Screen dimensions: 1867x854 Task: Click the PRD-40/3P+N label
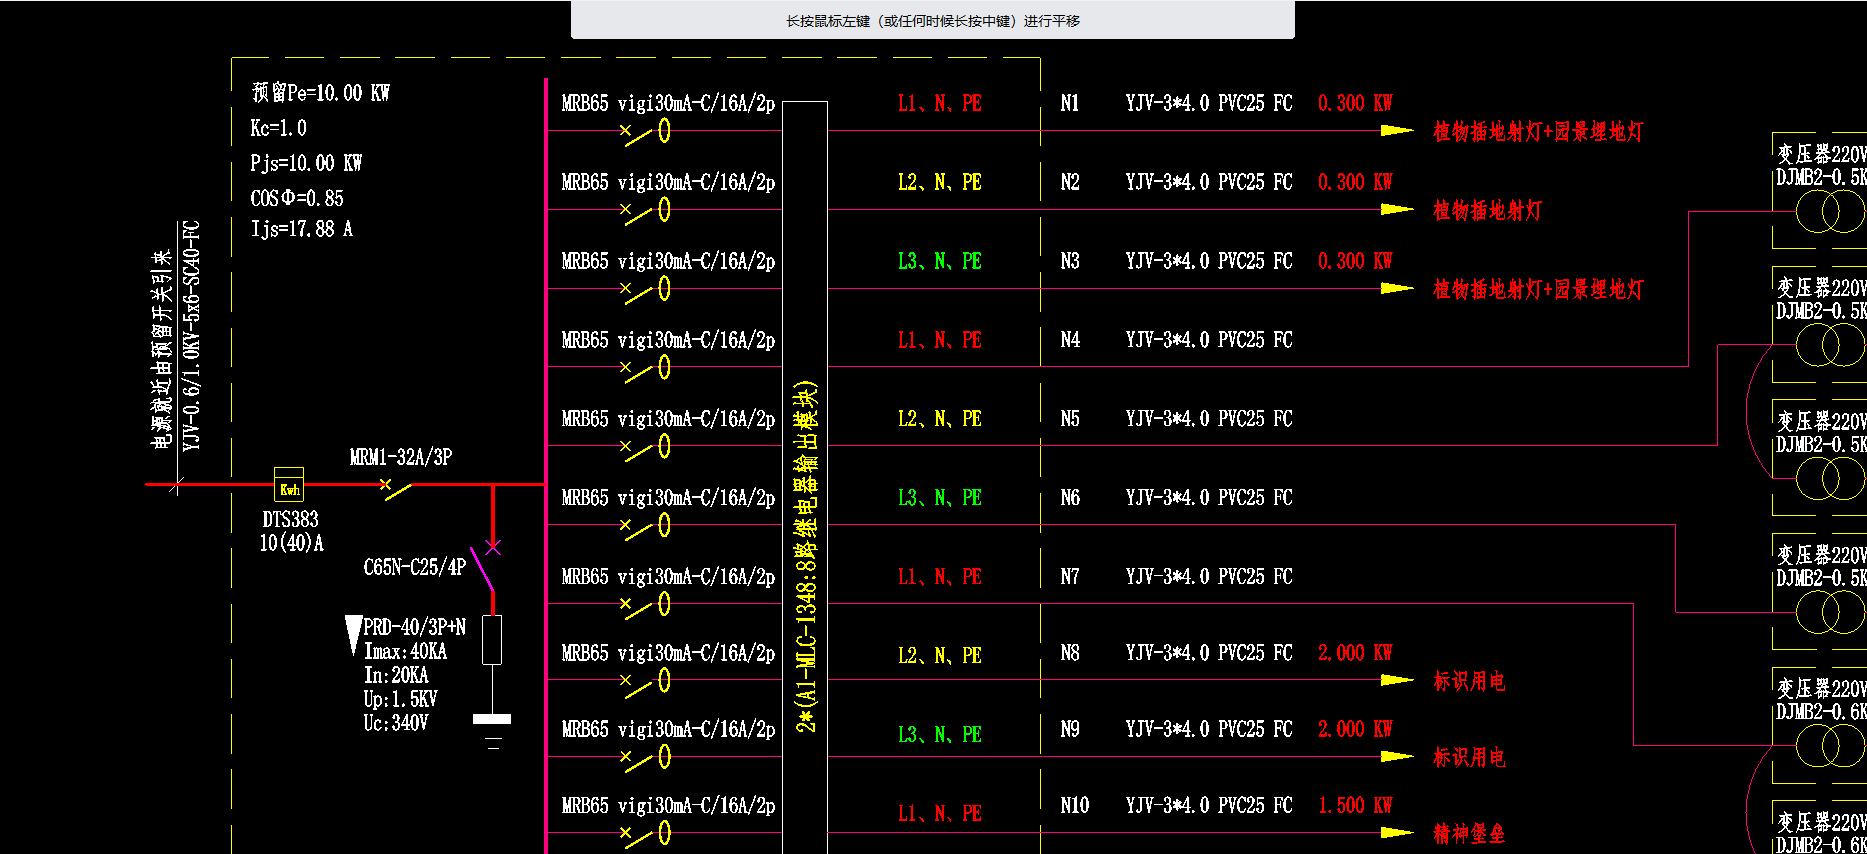pyautogui.click(x=414, y=627)
